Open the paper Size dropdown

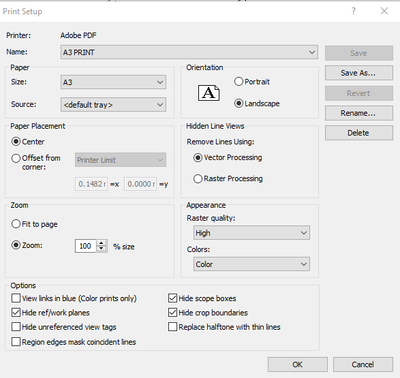pyautogui.click(x=113, y=82)
